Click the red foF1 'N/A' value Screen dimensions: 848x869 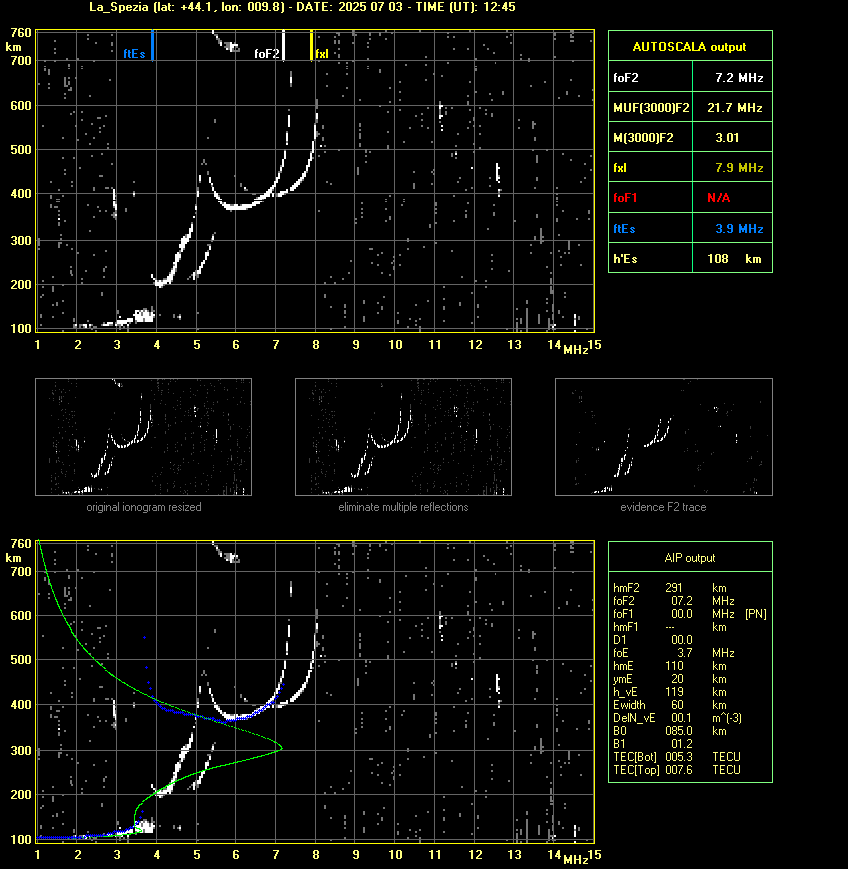[718, 198]
